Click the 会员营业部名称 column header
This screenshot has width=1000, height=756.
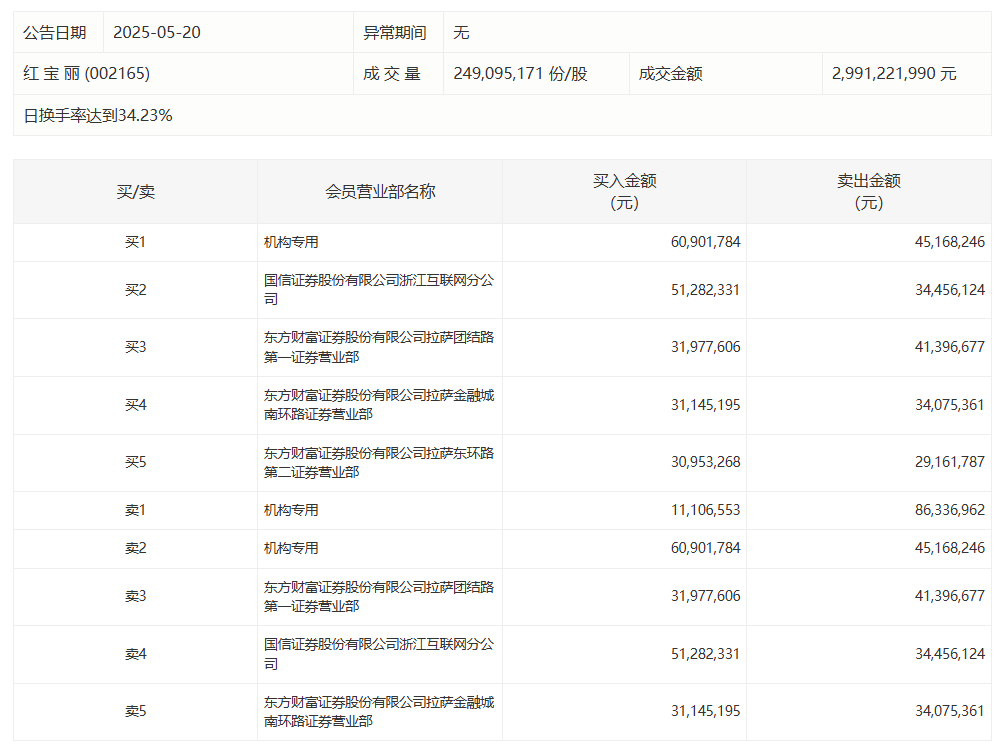[x=380, y=191]
